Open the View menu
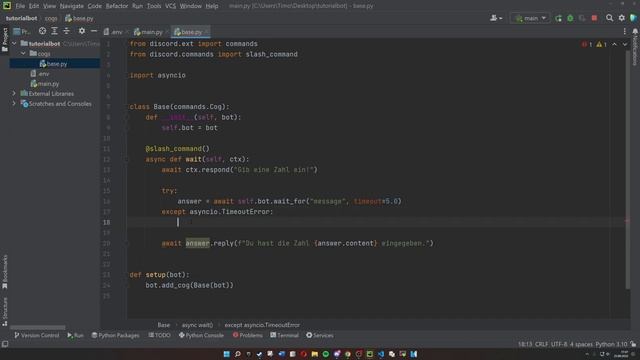This screenshot has height=360, width=640. (x=49, y=6)
